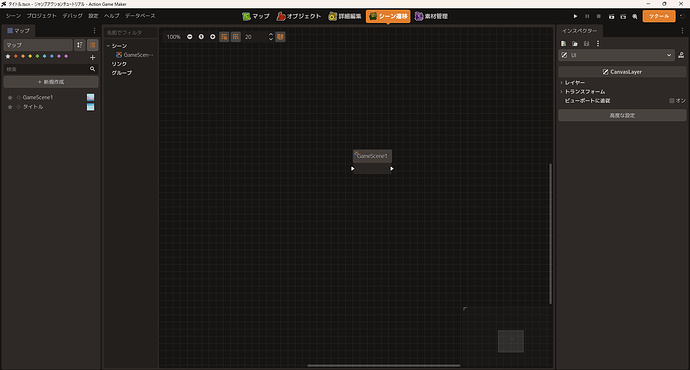Open the プロジェクト menu
The width and height of the screenshot is (690, 370).
tap(41, 16)
